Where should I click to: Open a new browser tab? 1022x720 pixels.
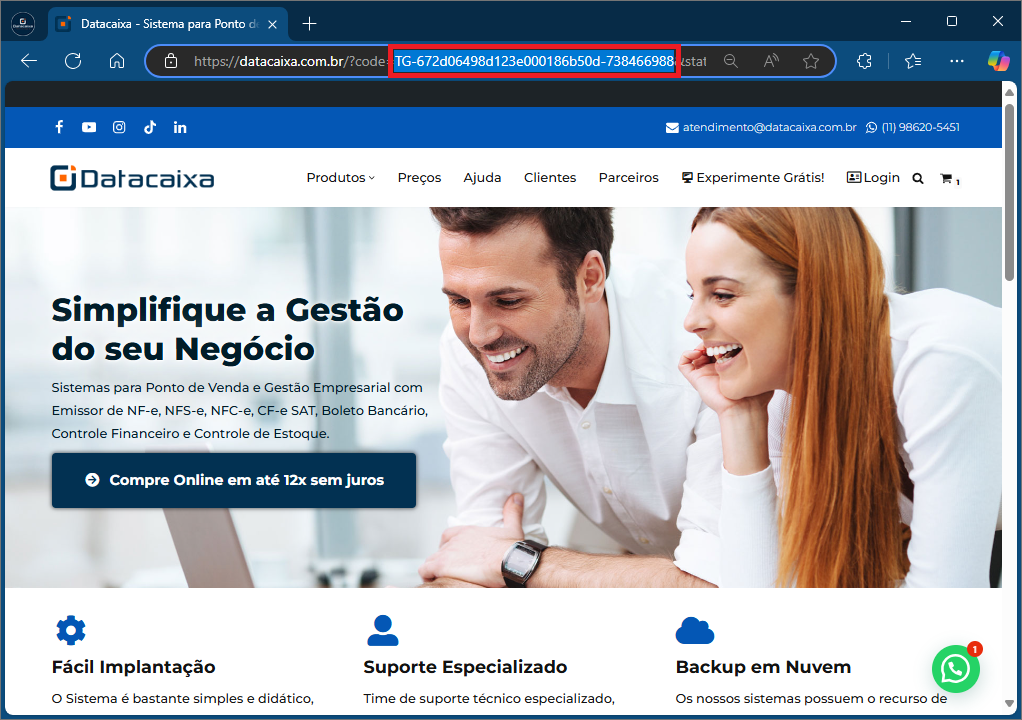tap(310, 23)
